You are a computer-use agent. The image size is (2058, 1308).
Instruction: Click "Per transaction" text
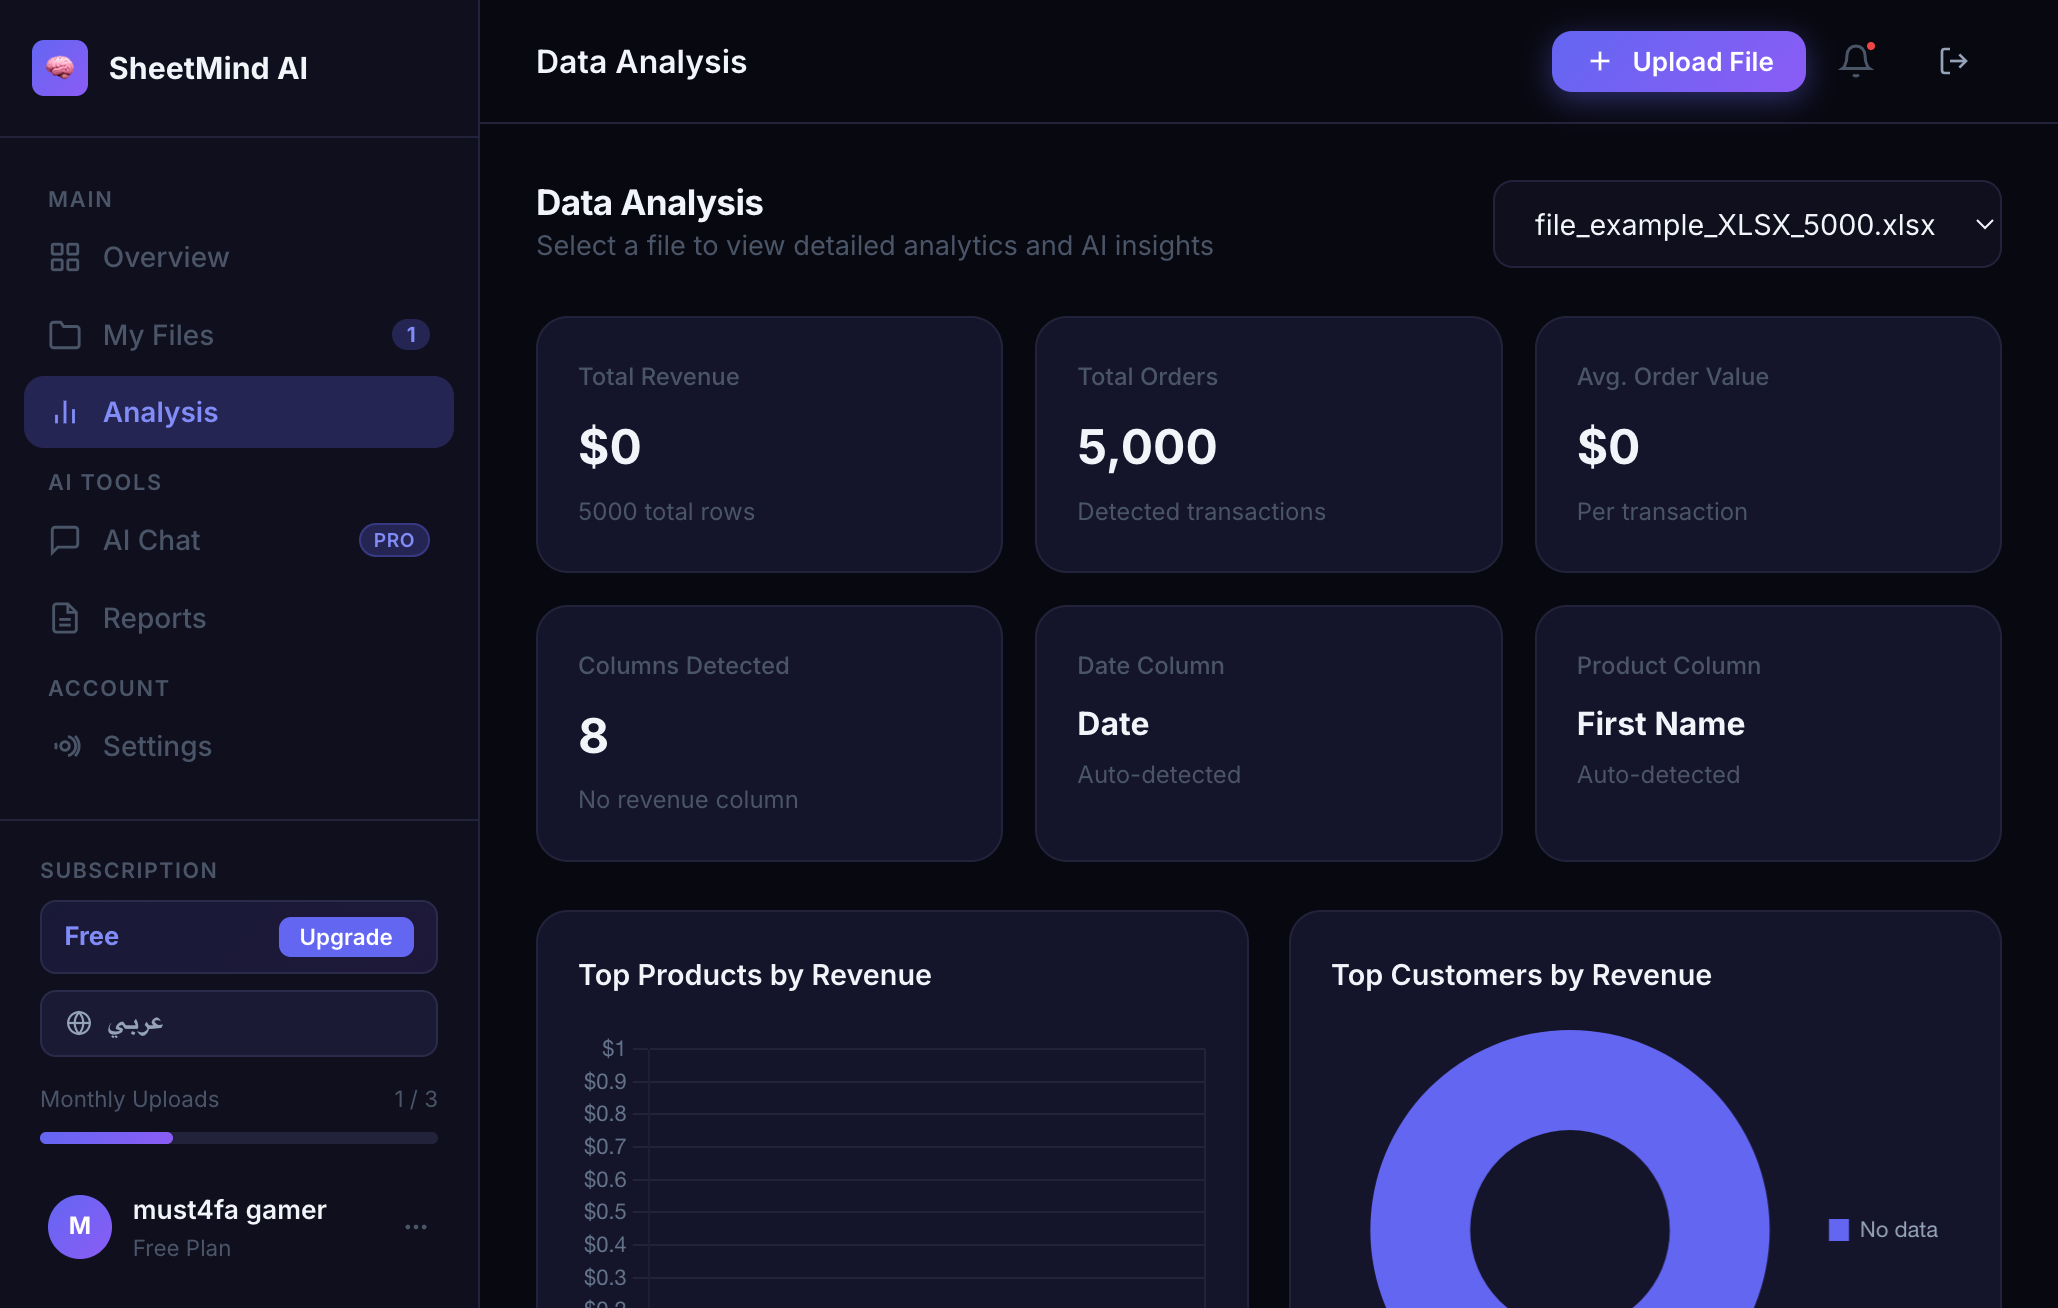(1662, 512)
